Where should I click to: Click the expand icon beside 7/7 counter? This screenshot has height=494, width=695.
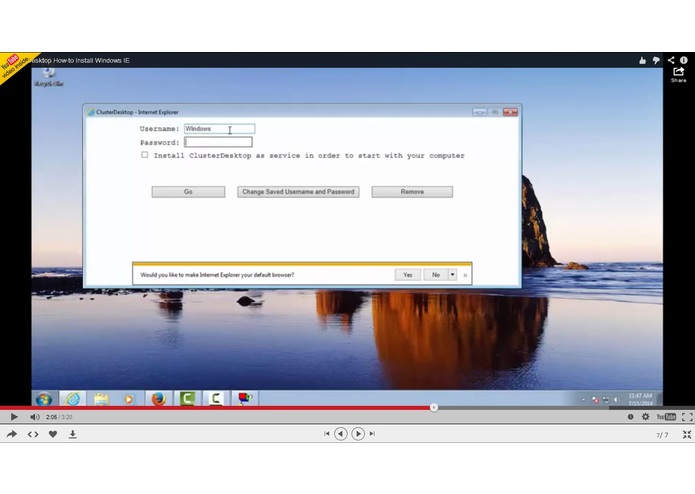click(x=687, y=435)
